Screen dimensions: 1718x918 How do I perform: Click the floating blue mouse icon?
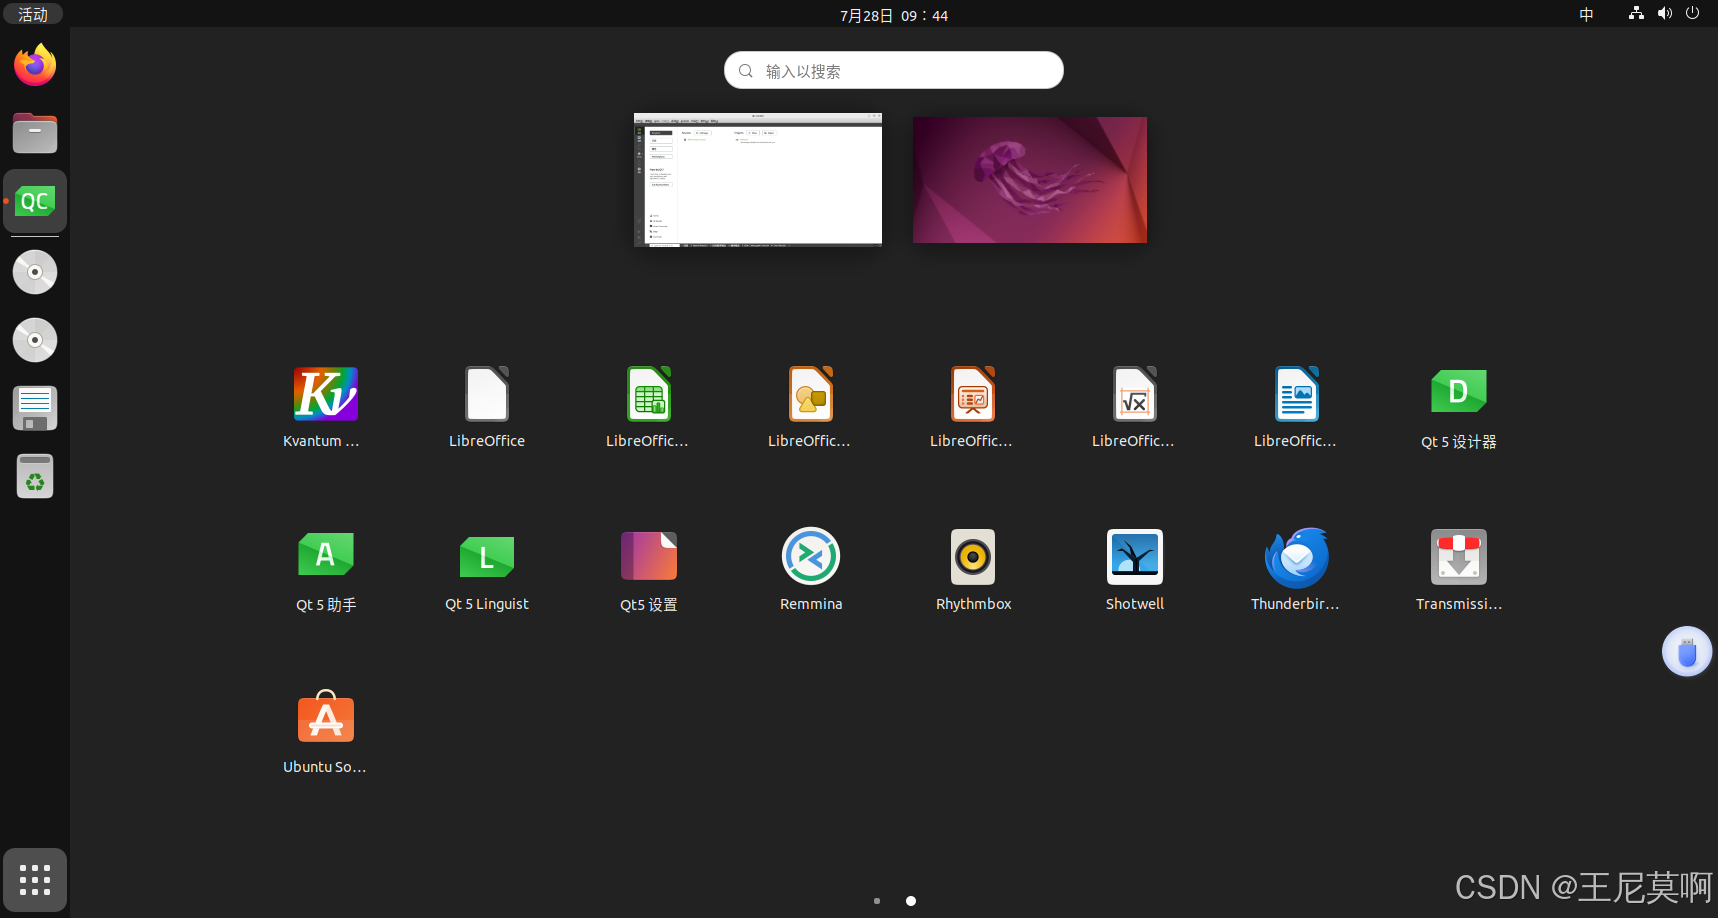coord(1687,652)
